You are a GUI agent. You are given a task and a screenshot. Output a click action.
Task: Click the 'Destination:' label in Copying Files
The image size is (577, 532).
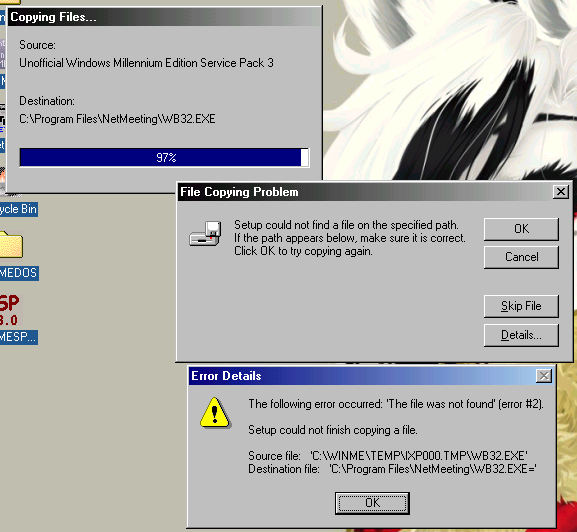[x=47, y=101]
